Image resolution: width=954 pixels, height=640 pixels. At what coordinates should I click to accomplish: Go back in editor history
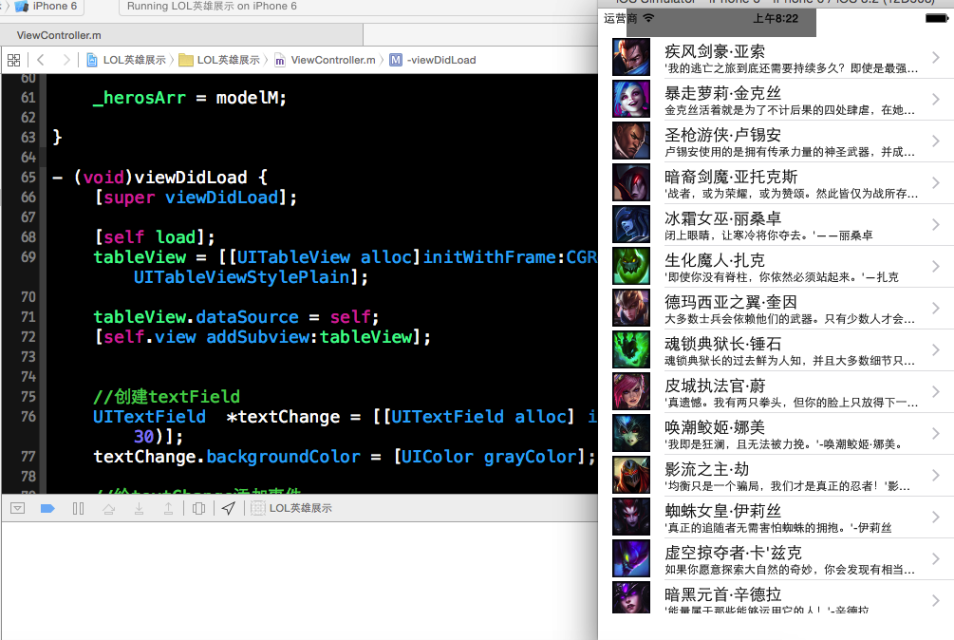tap(41, 60)
